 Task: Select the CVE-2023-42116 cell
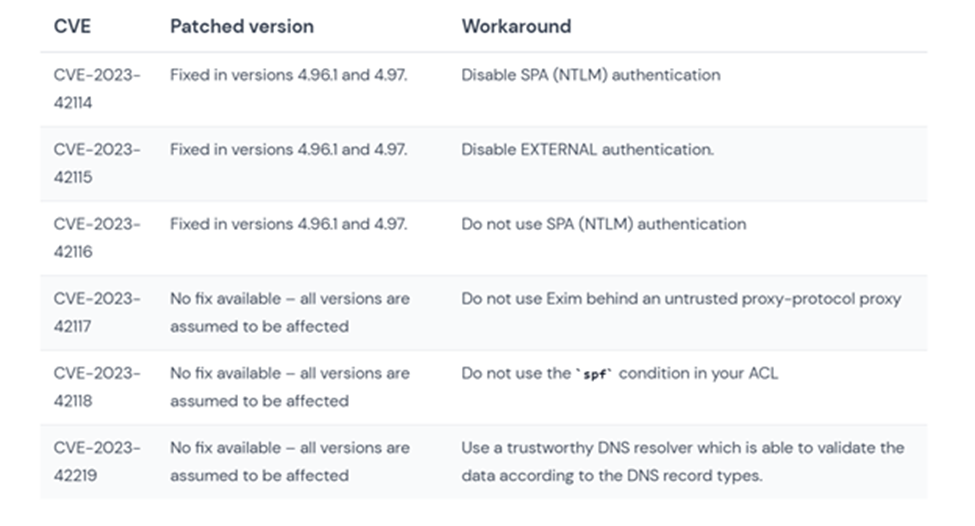click(x=97, y=238)
